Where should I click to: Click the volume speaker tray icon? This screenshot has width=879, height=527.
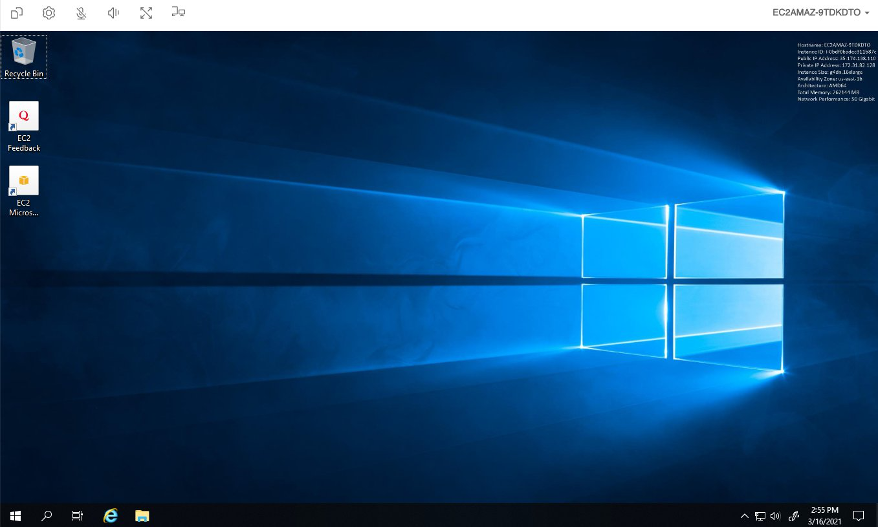tap(775, 516)
